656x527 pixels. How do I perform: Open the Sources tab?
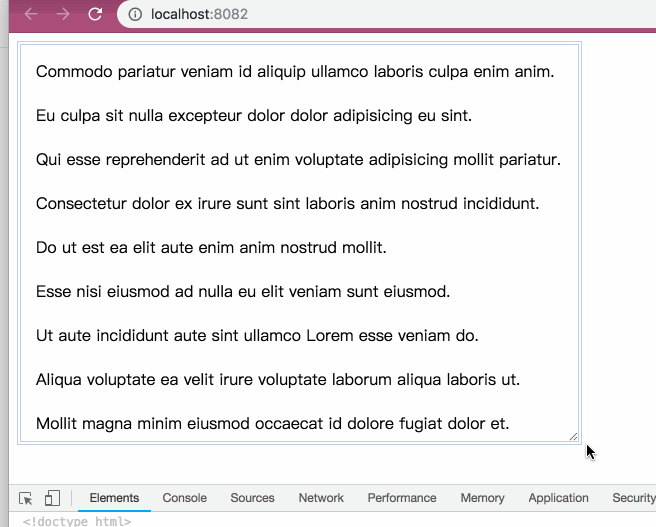(252, 498)
